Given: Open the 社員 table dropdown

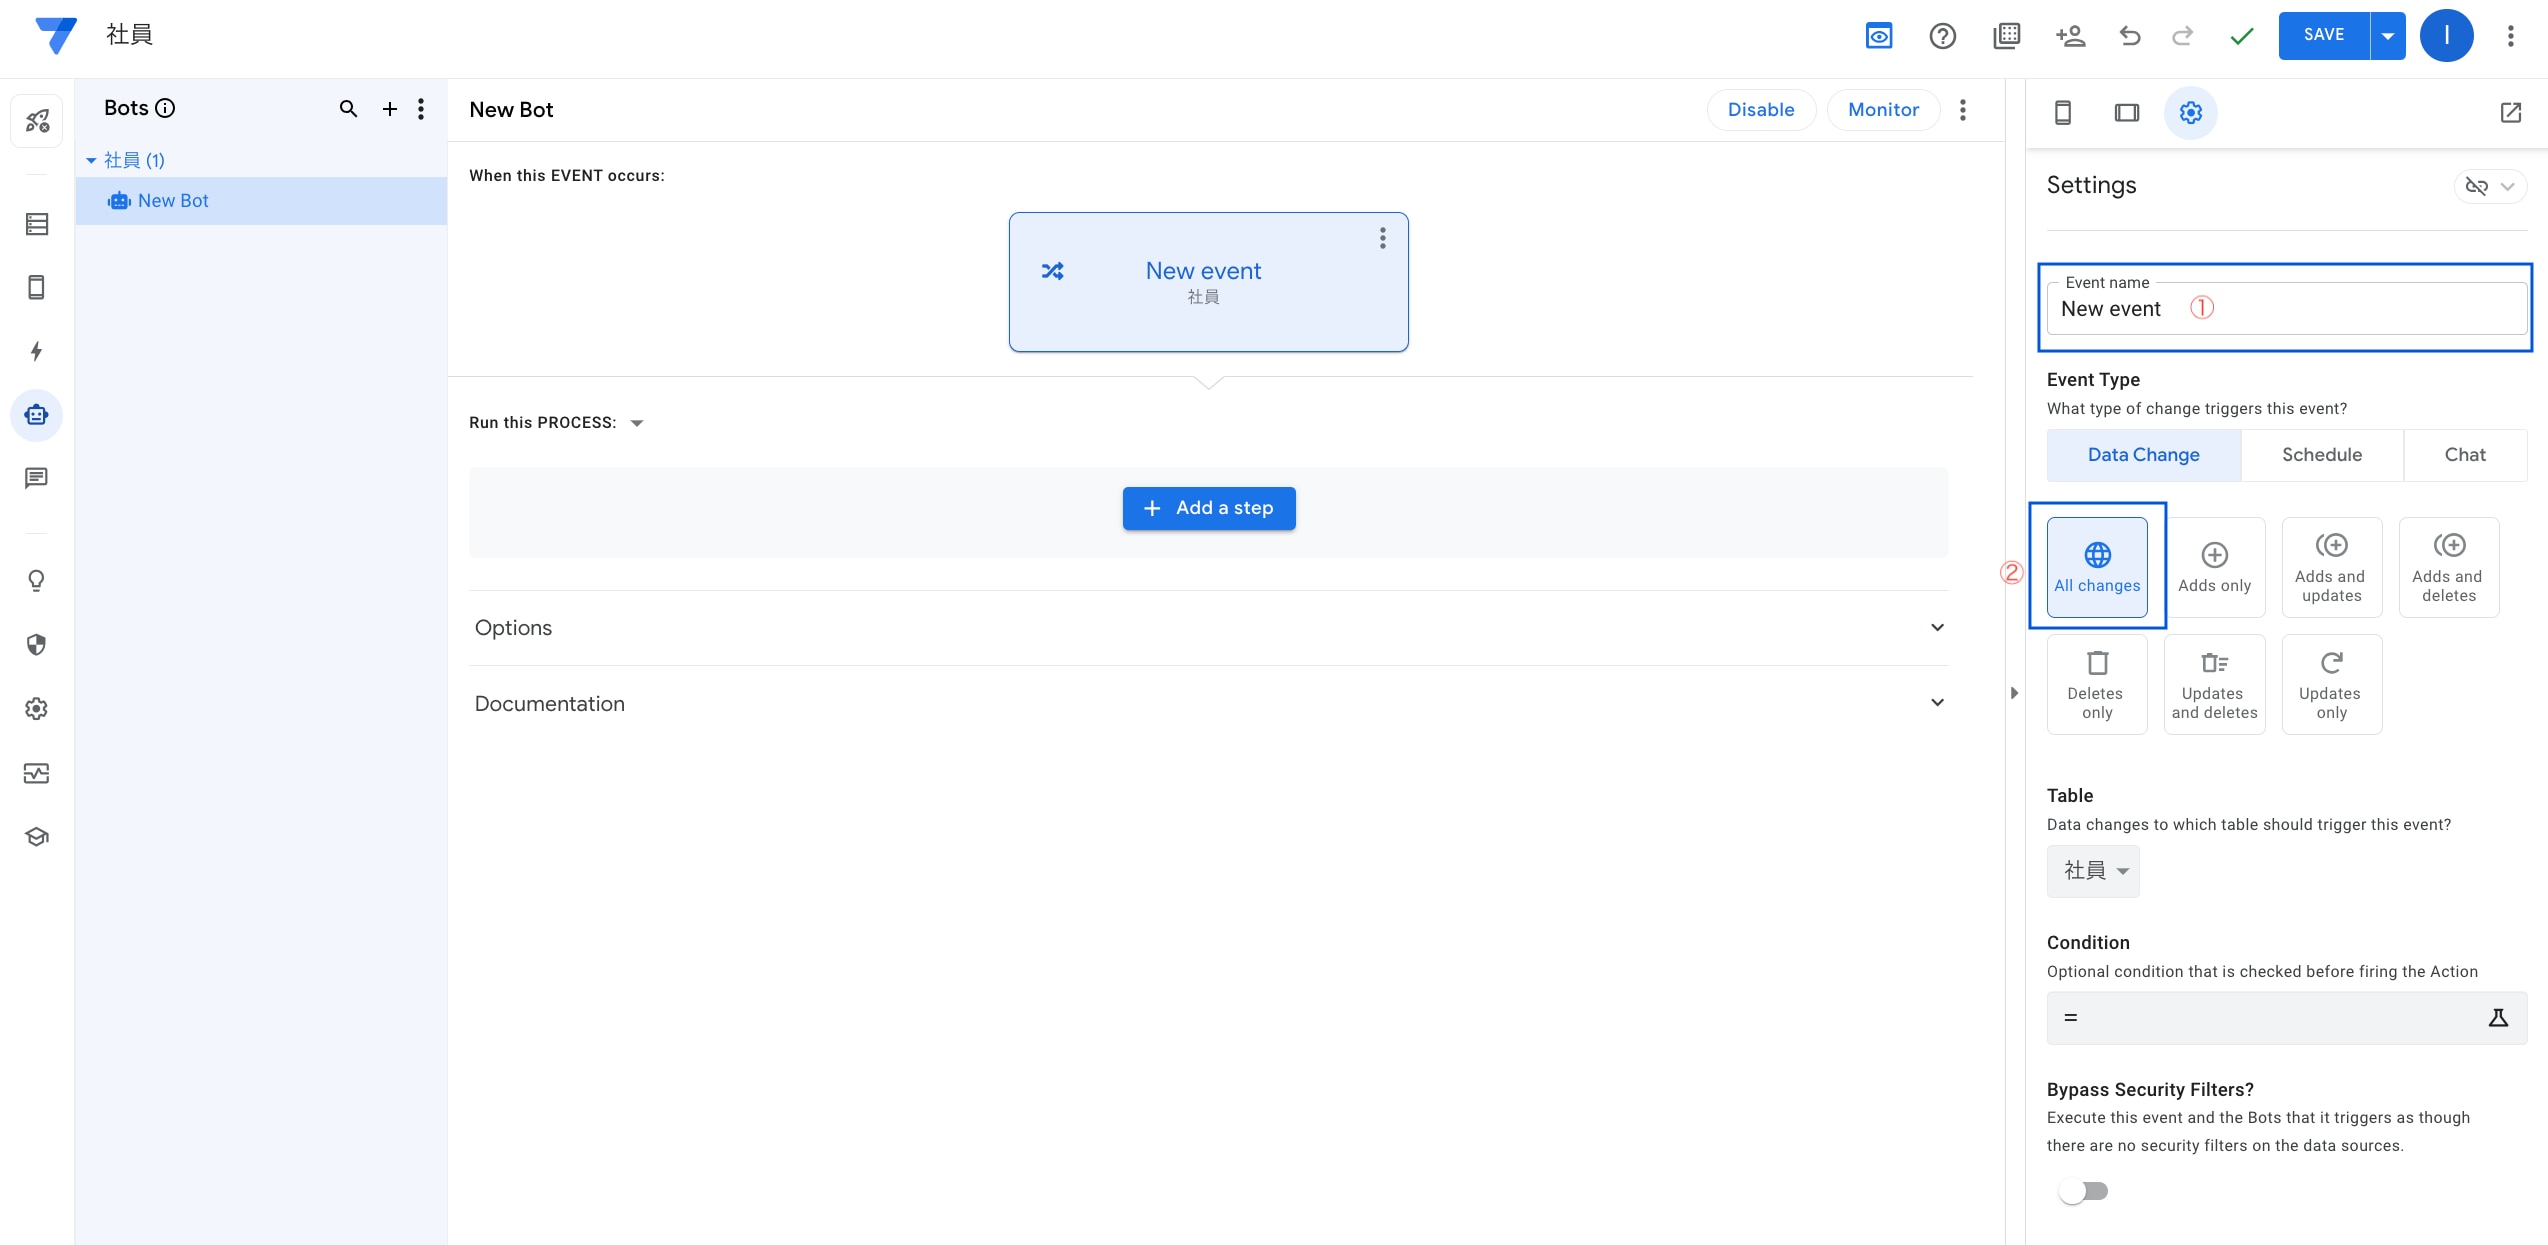Looking at the screenshot, I should click(2095, 870).
